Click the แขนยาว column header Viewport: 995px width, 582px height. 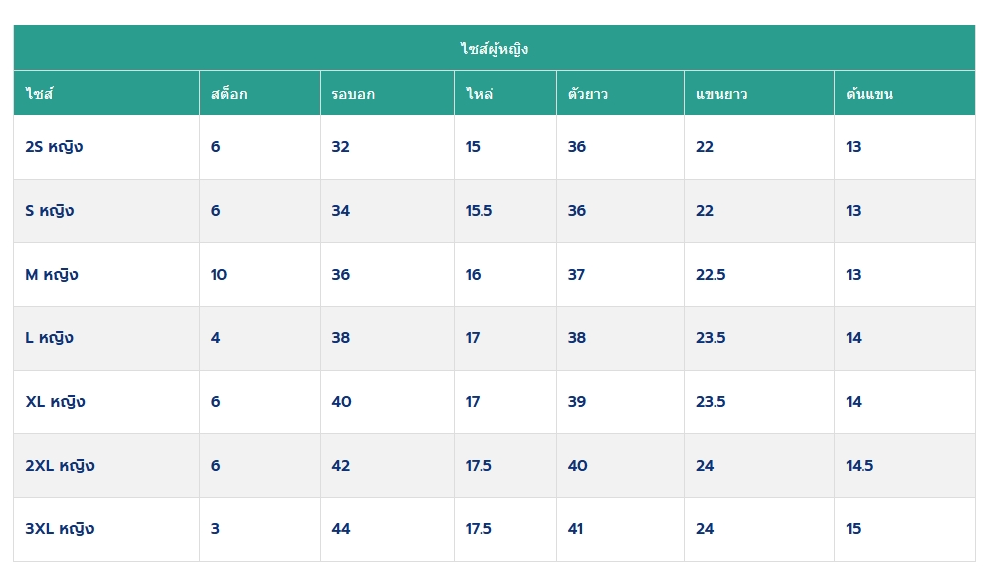coord(722,94)
